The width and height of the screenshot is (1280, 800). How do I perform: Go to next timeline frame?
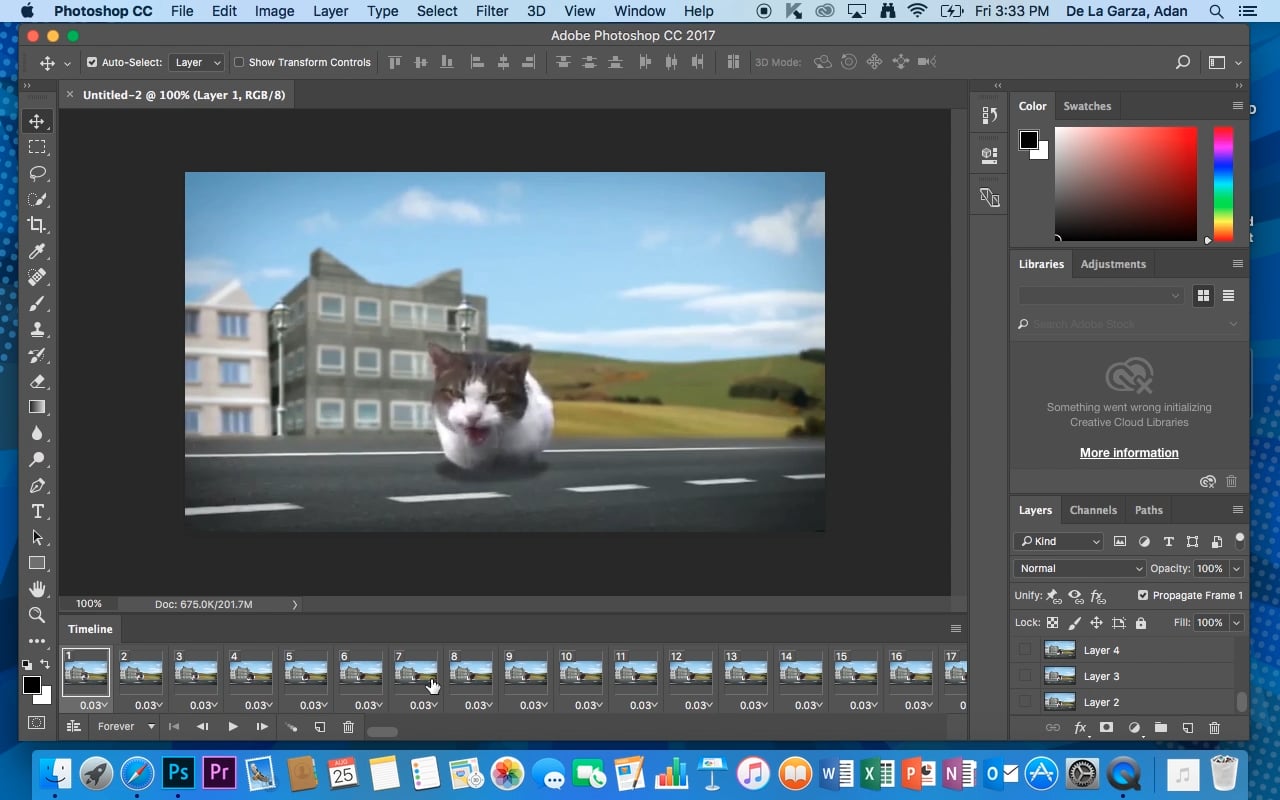[262, 727]
